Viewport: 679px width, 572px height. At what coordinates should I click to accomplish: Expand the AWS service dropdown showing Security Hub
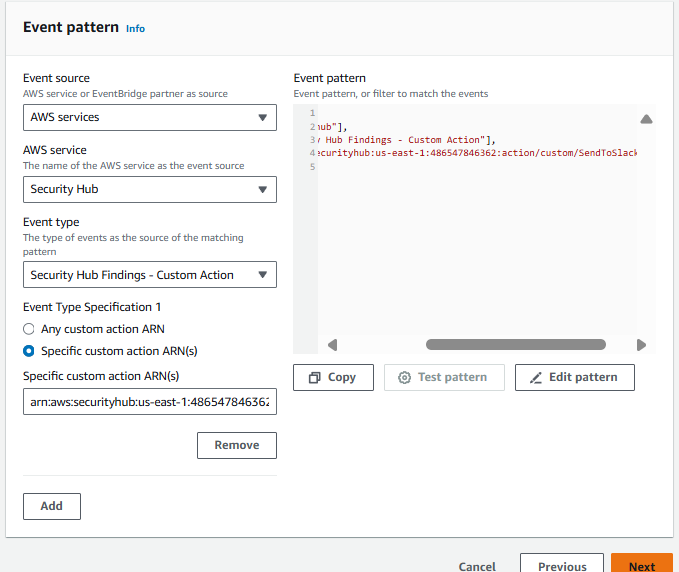150,189
